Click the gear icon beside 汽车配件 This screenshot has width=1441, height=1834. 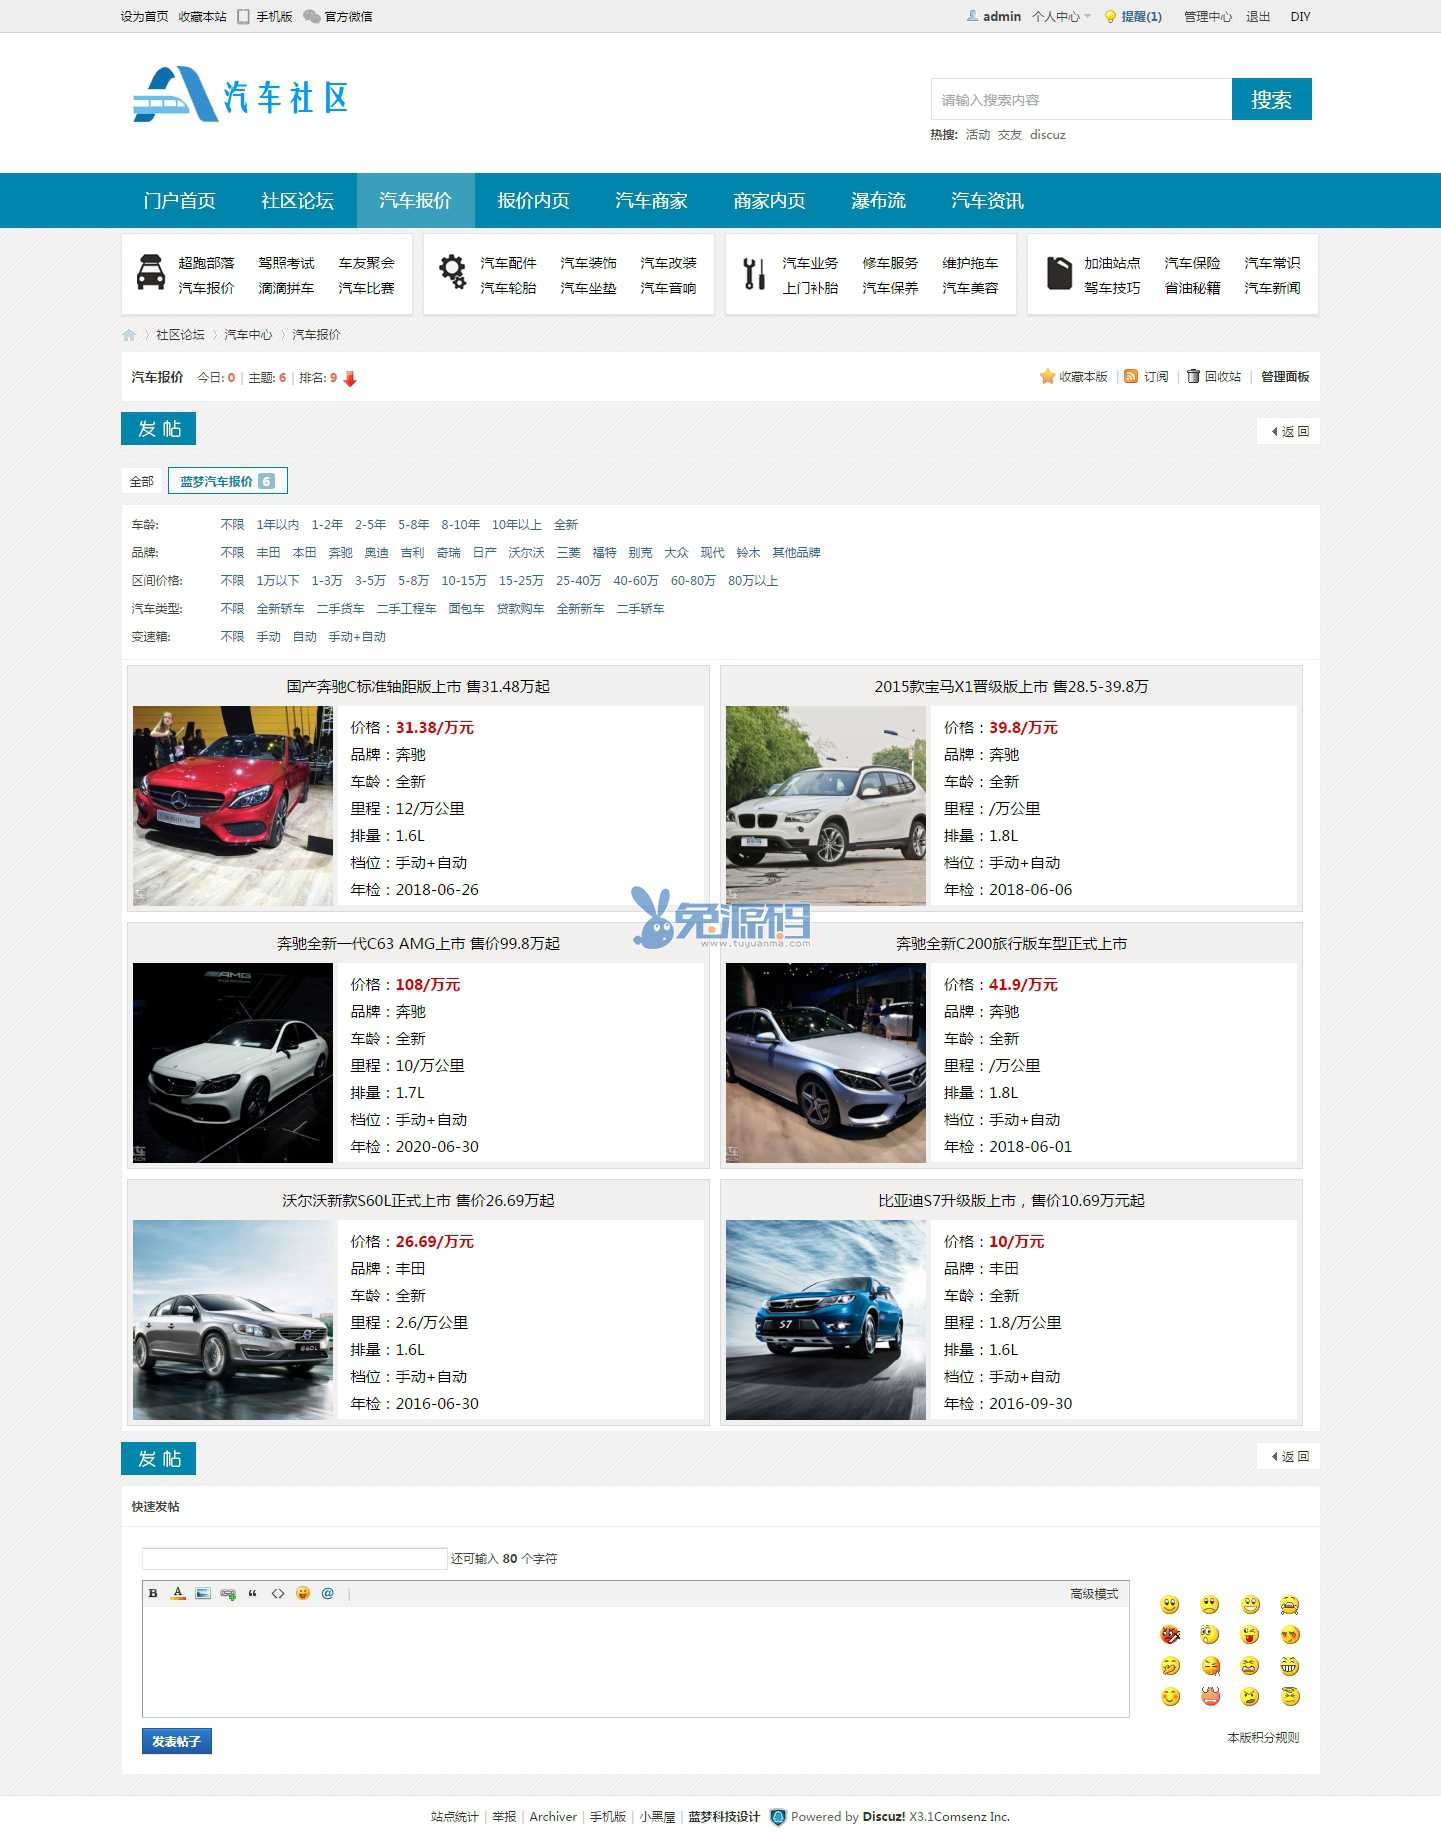click(x=453, y=272)
